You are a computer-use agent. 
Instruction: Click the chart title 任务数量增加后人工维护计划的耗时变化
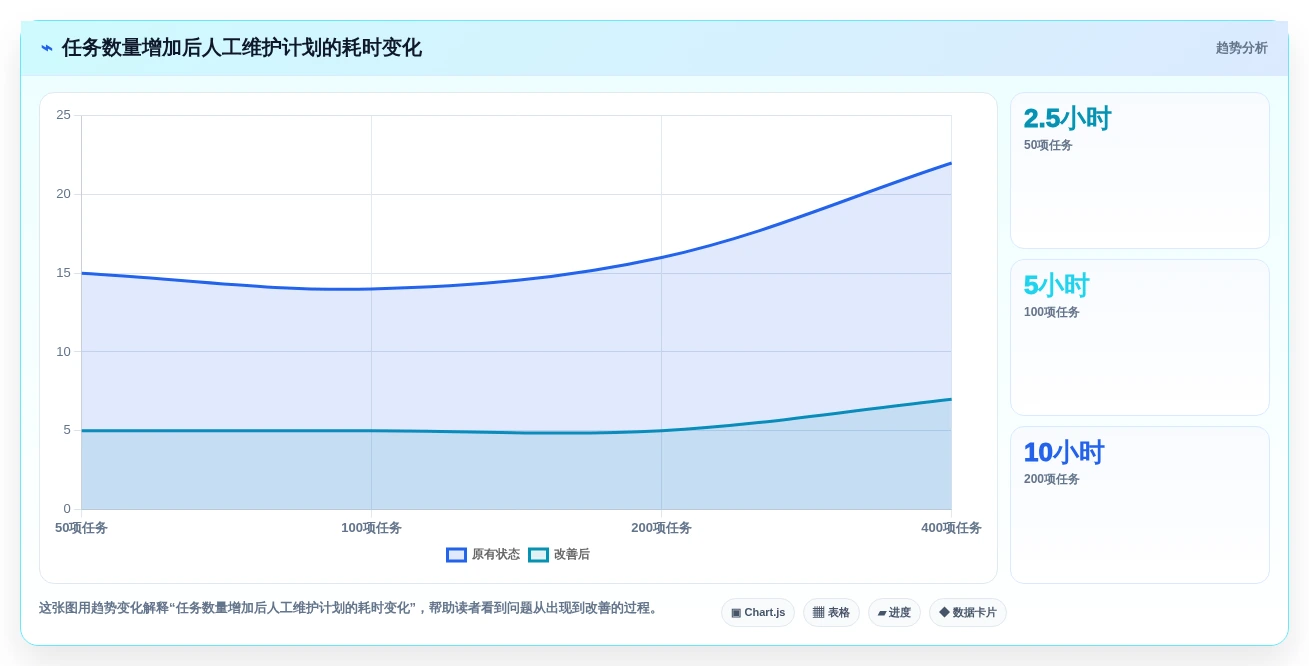pyautogui.click(x=241, y=48)
